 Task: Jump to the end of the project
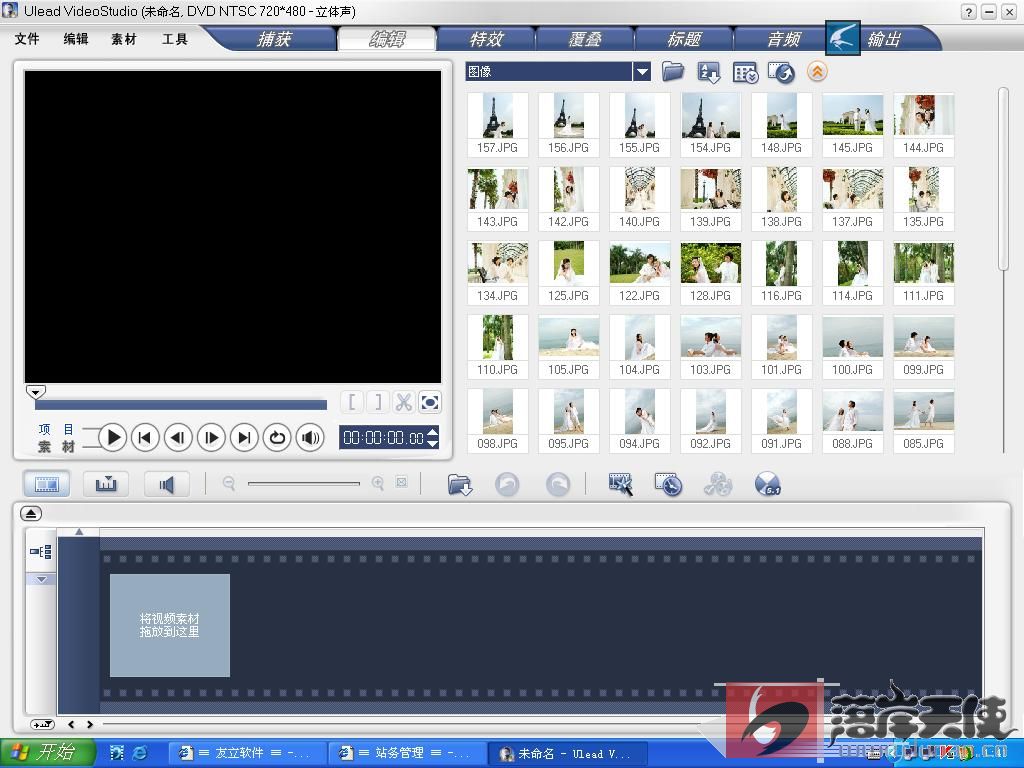(244, 438)
